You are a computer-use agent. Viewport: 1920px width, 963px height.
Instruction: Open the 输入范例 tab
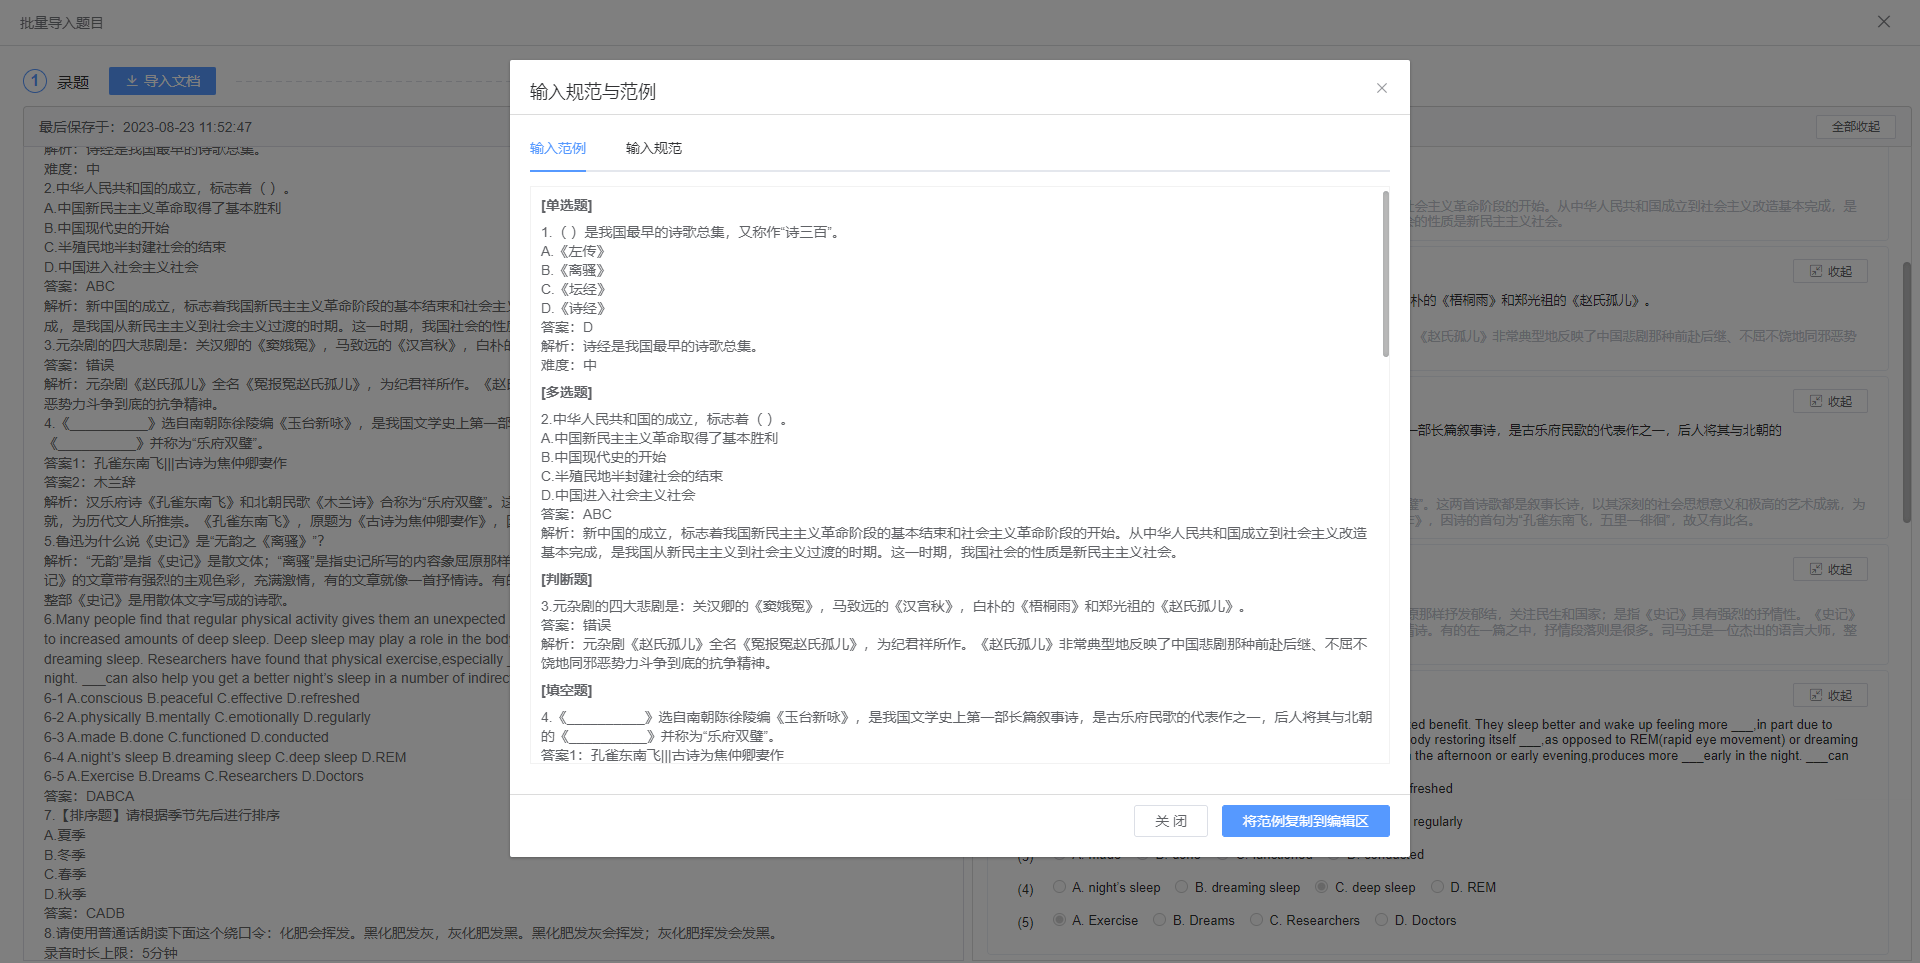[557, 148]
